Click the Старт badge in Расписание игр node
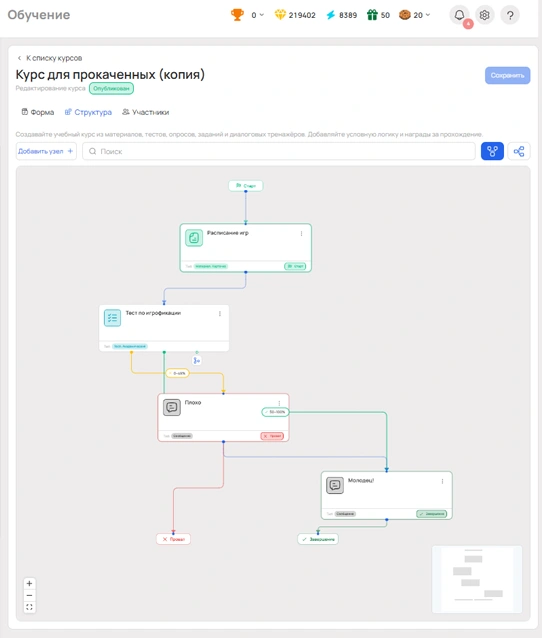This screenshot has height=638, width=542. (x=295, y=266)
